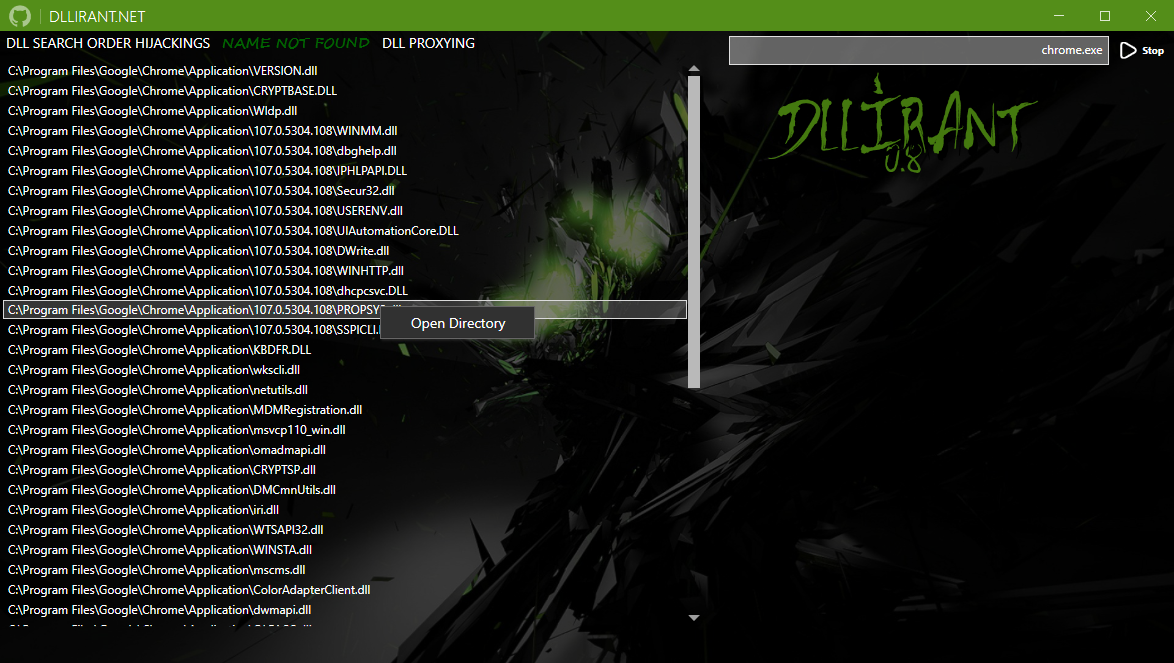The height and width of the screenshot is (663, 1174).
Task: Click the Stop play-arrow icon
Action: (1128, 50)
